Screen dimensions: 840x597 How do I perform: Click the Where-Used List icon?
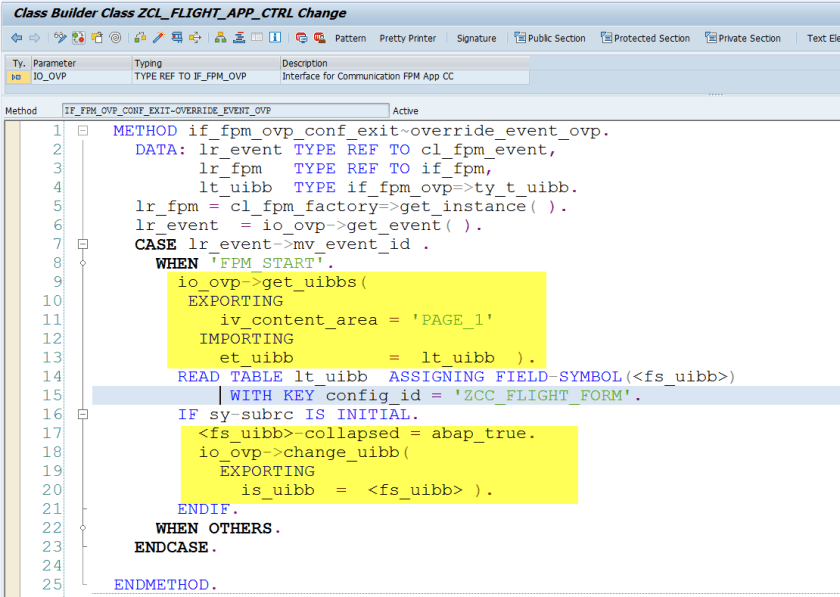coord(195,38)
